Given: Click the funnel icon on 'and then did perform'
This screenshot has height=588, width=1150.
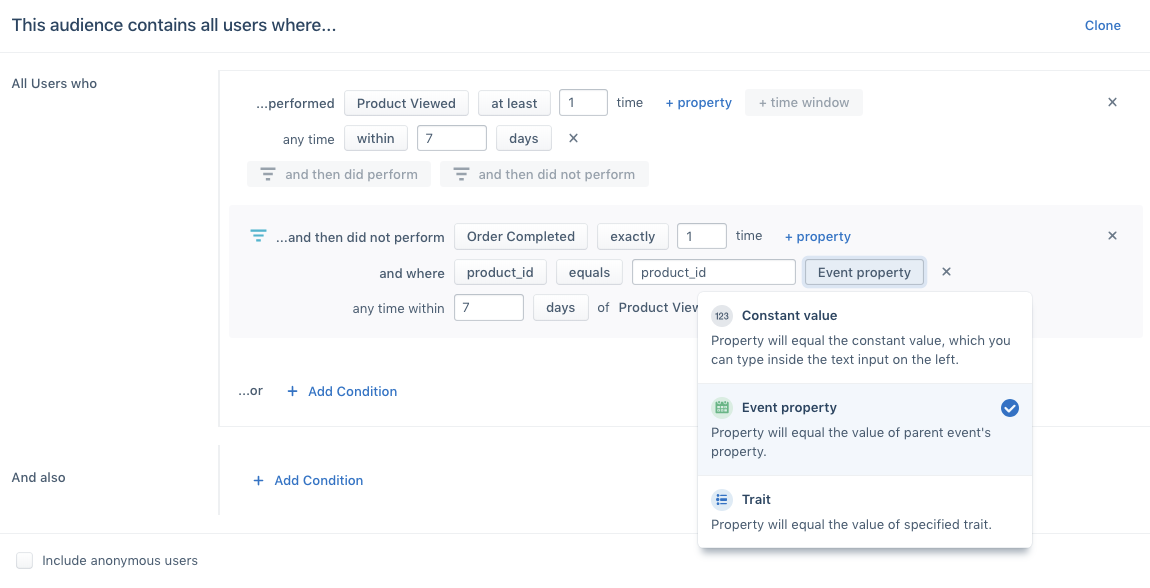Looking at the screenshot, I should pos(267,174).
